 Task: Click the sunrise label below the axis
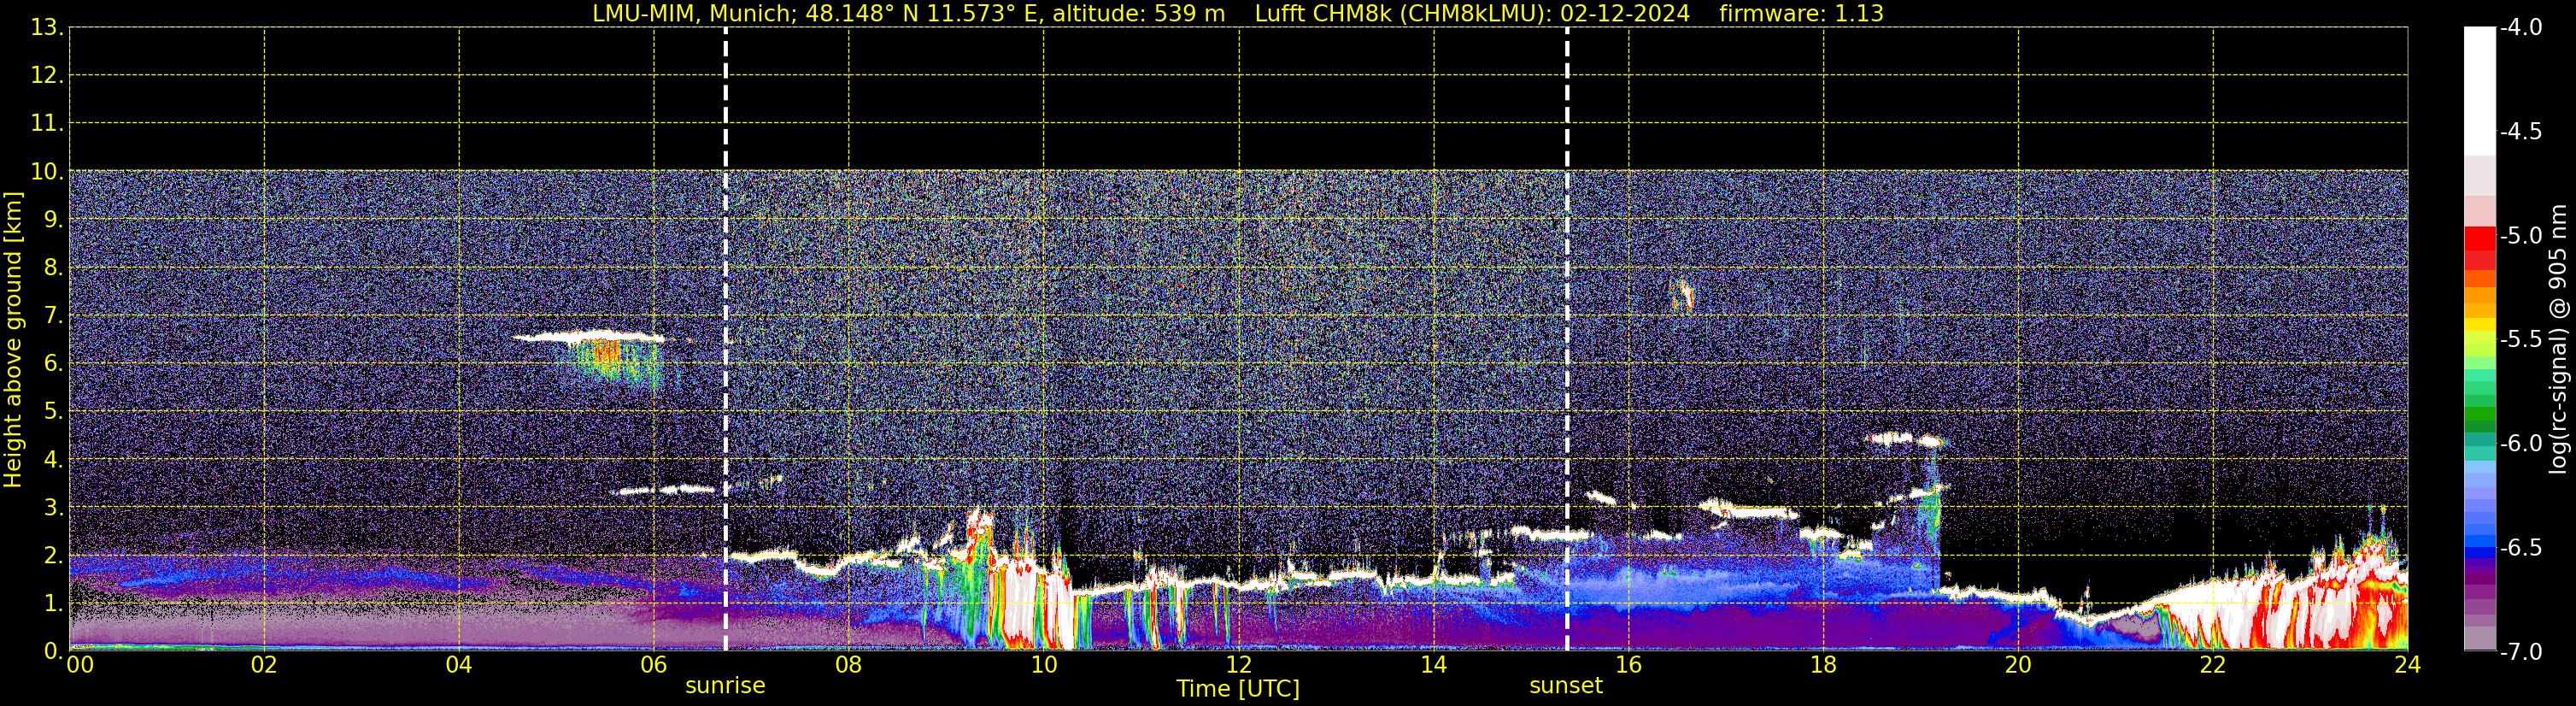click(725, 686)
